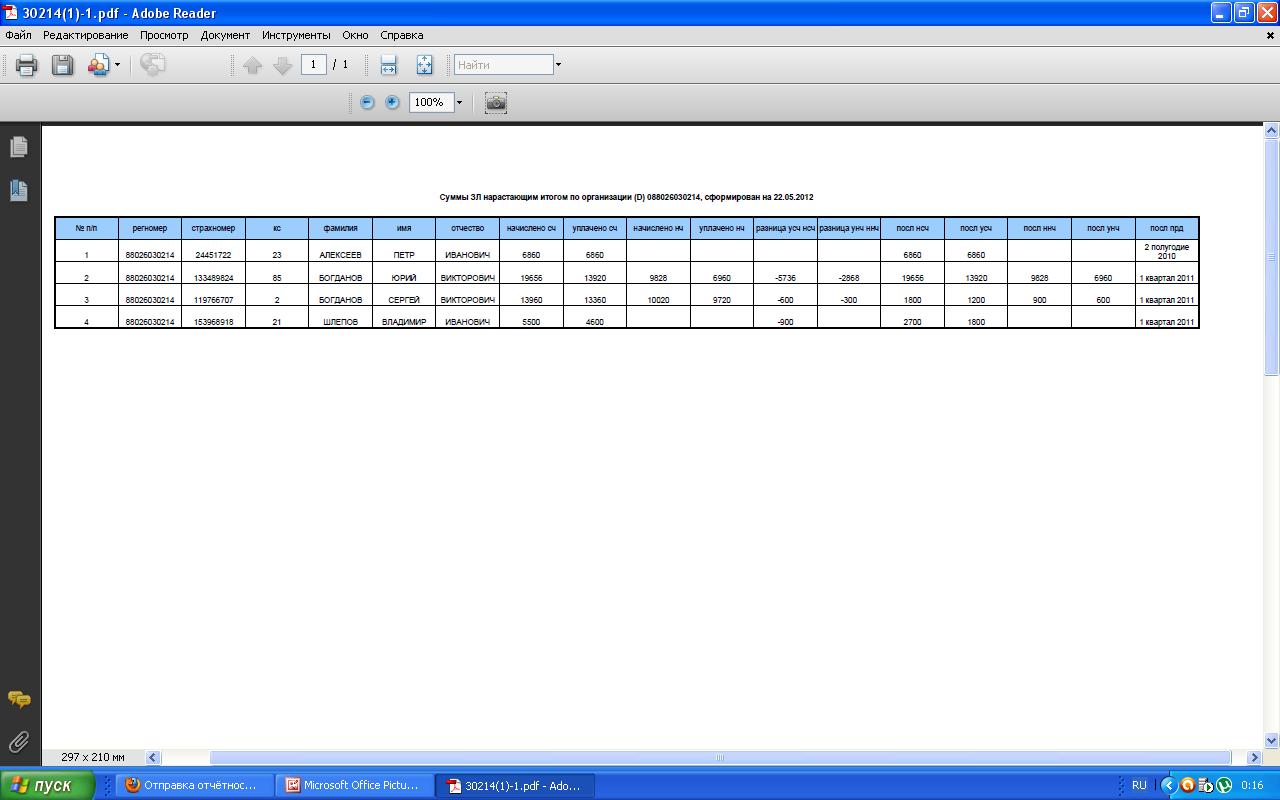This screenshot has height=800, width=1280.
Task: Expand the zoom percentage dropdown
Action: tap(459, 102)
